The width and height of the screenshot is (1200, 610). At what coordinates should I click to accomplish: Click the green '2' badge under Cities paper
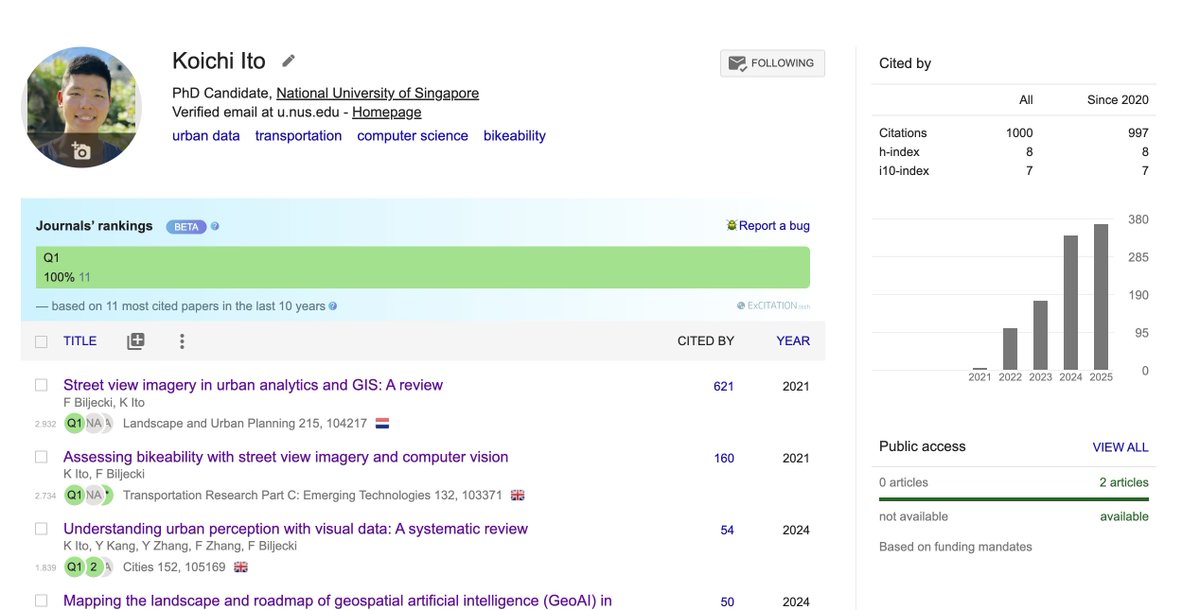94,567
